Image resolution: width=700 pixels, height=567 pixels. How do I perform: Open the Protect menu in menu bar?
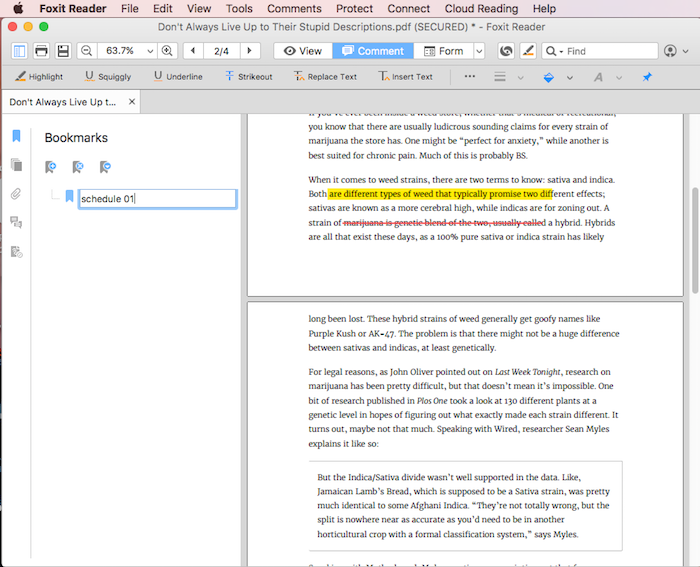354,8
